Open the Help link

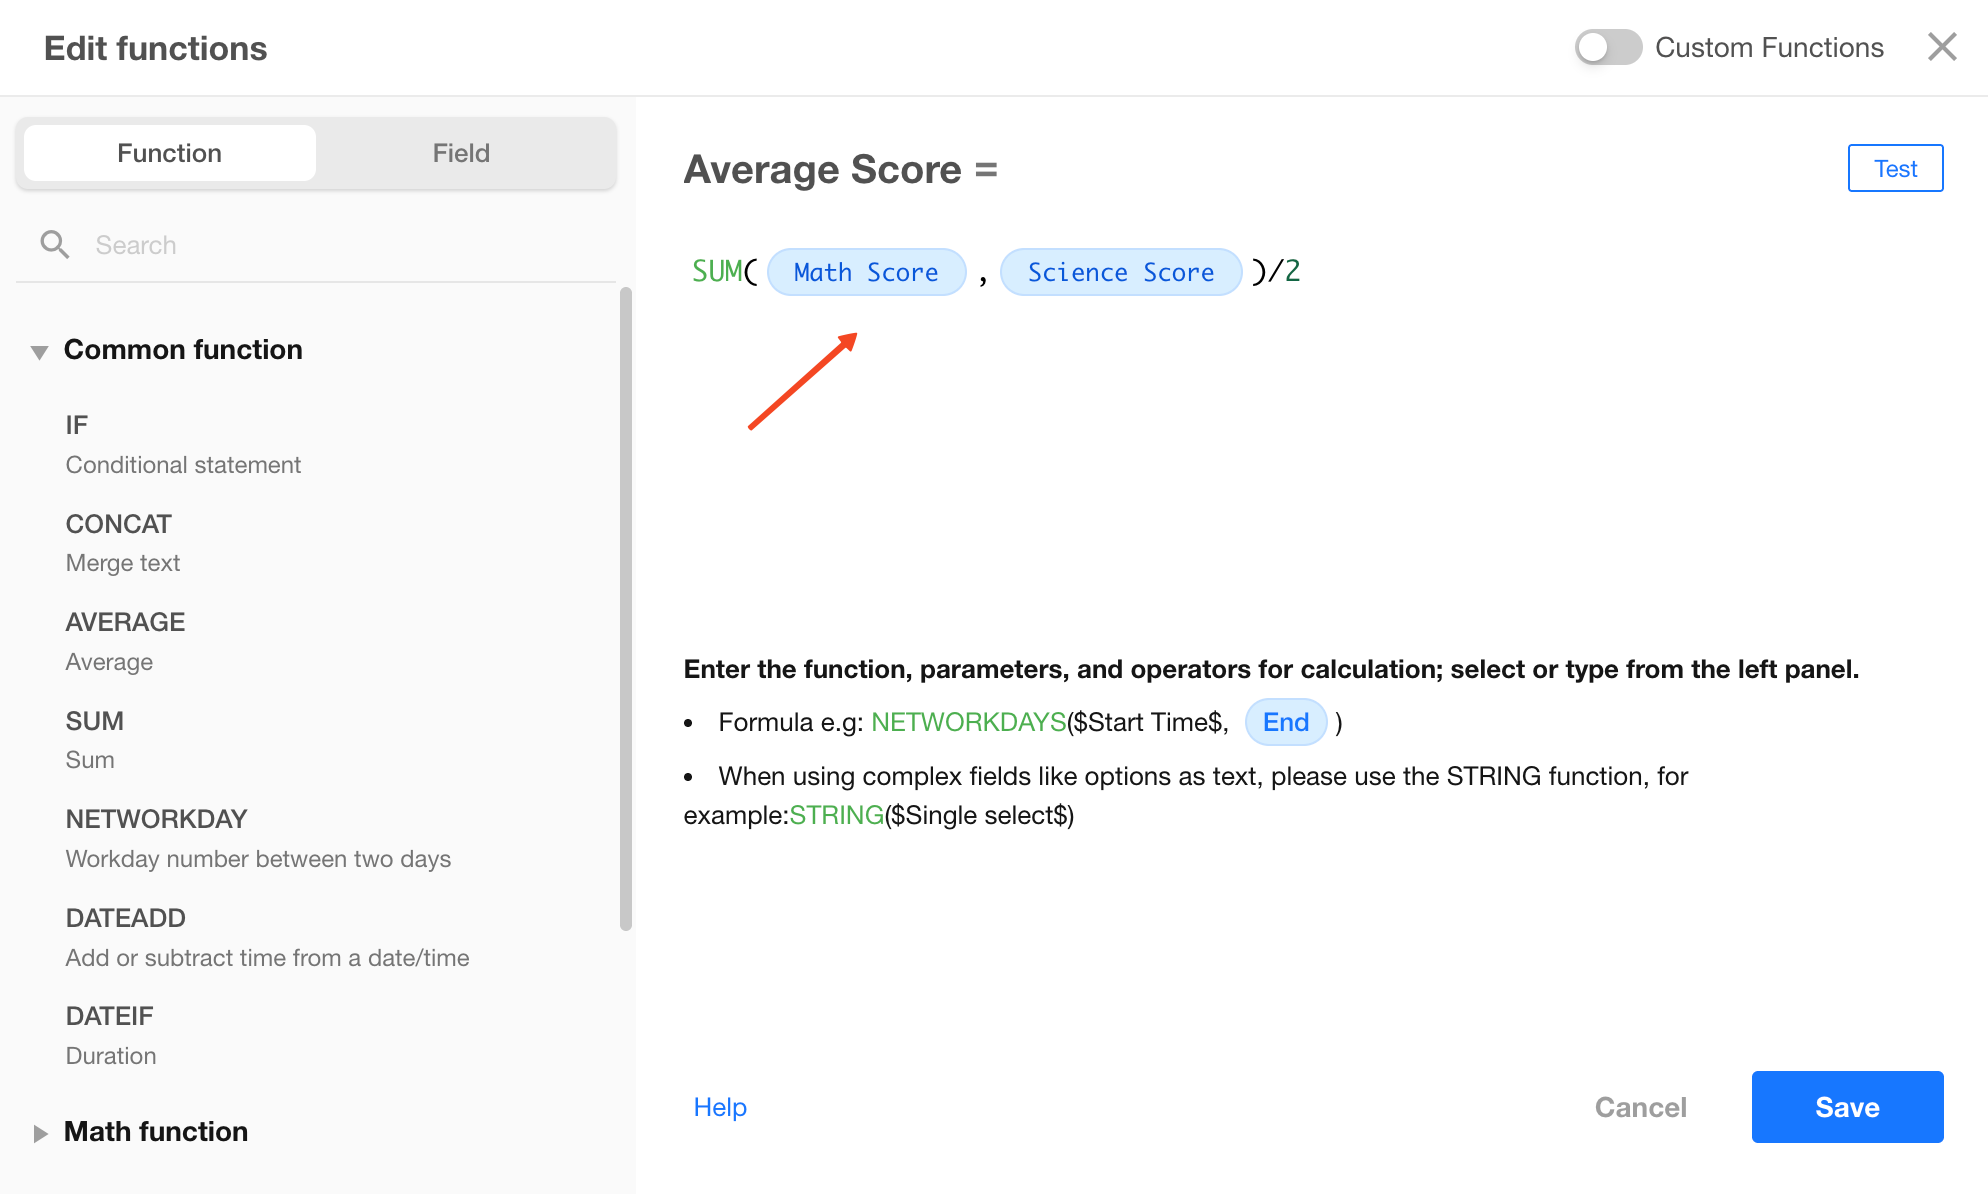click(x=720, y=1107)
